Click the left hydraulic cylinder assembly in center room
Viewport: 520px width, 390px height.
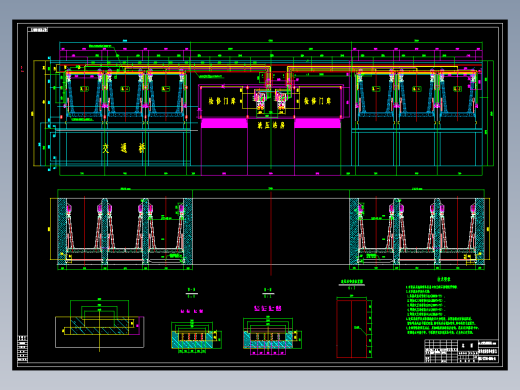tap(260, 99)
